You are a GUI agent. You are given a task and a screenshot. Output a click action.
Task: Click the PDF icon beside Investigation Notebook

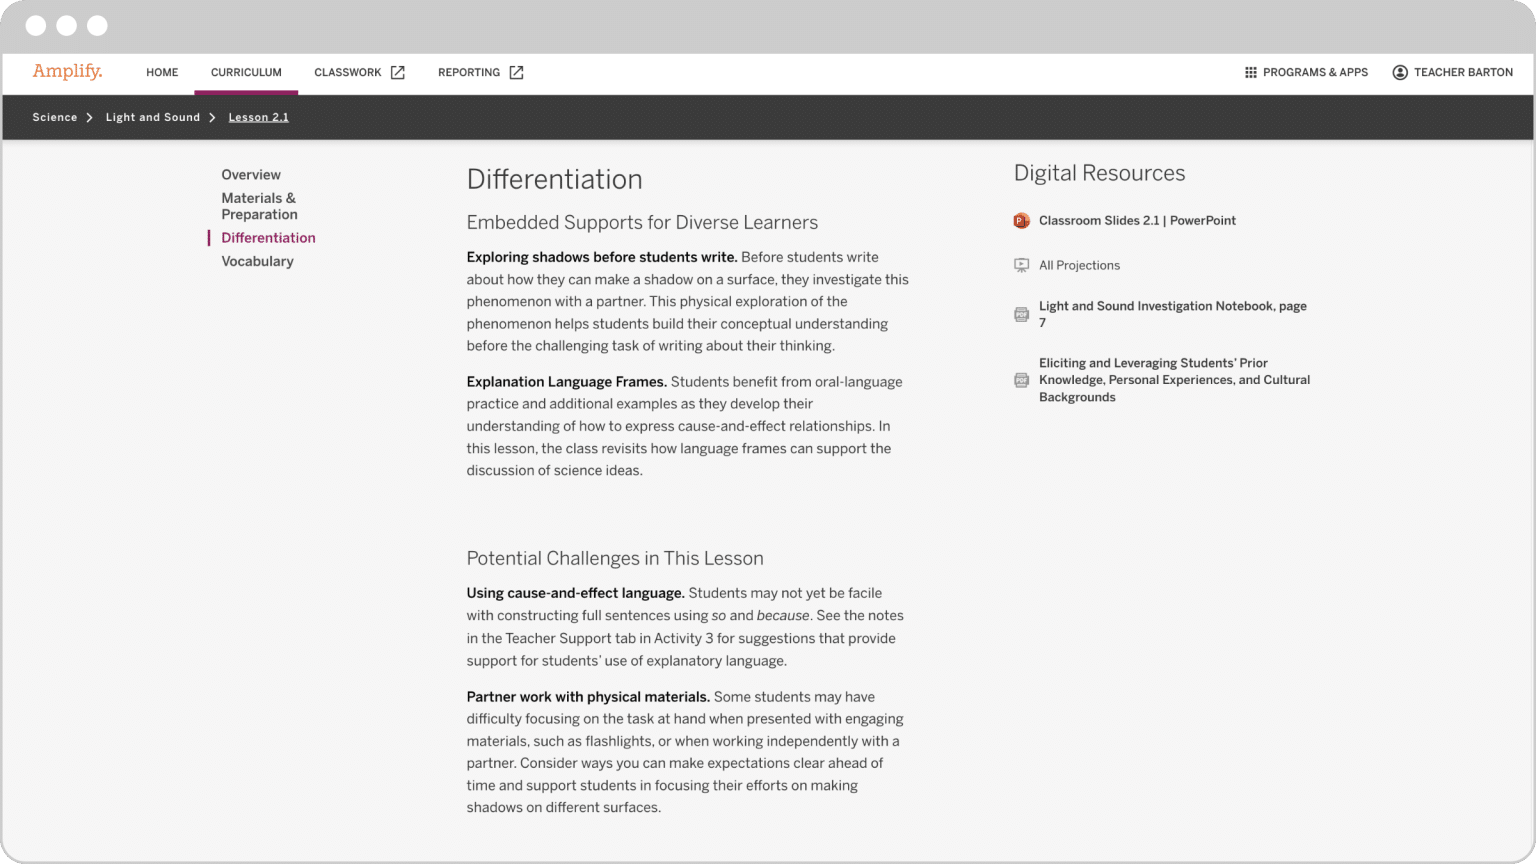(1021, 314)
